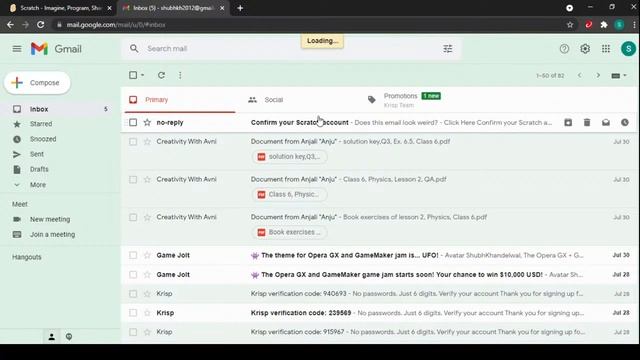Viewport: 640px width, 360px height.
Task: Open Hangouts contacts person icon
Action: click(x=51, y=337)
